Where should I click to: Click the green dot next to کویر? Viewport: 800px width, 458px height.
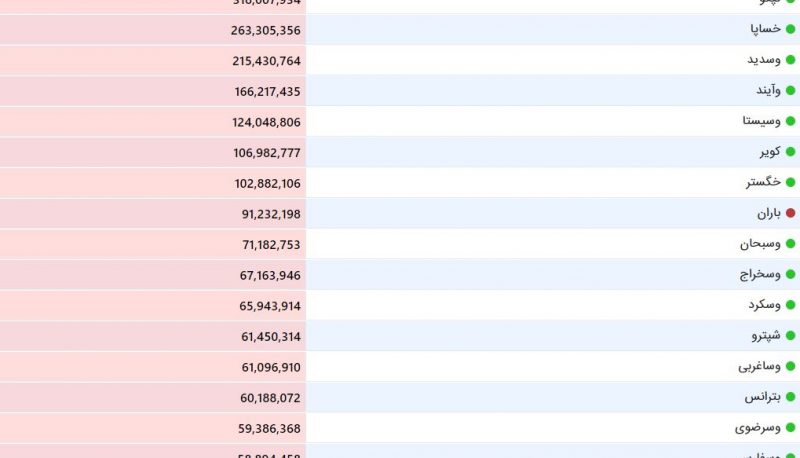[x=790, y=152]
